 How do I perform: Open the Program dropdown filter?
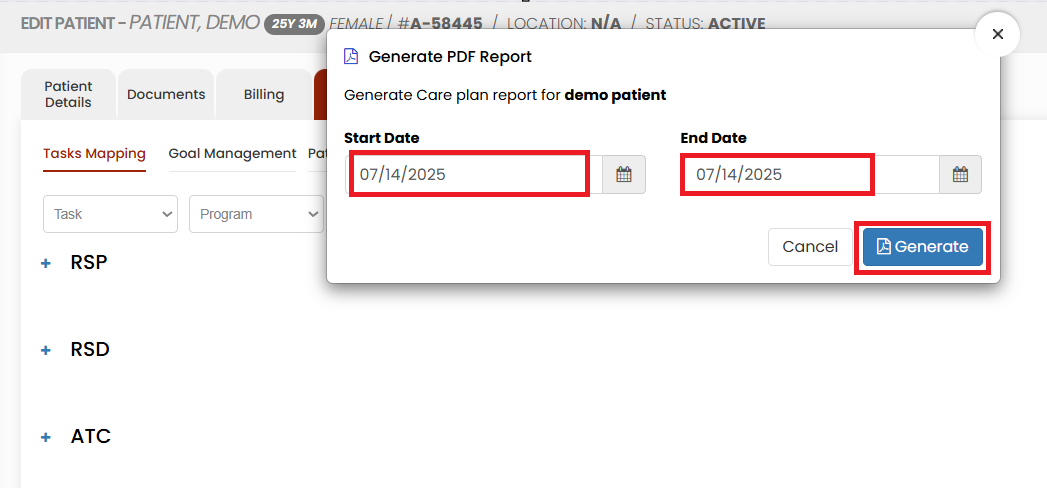256,214
